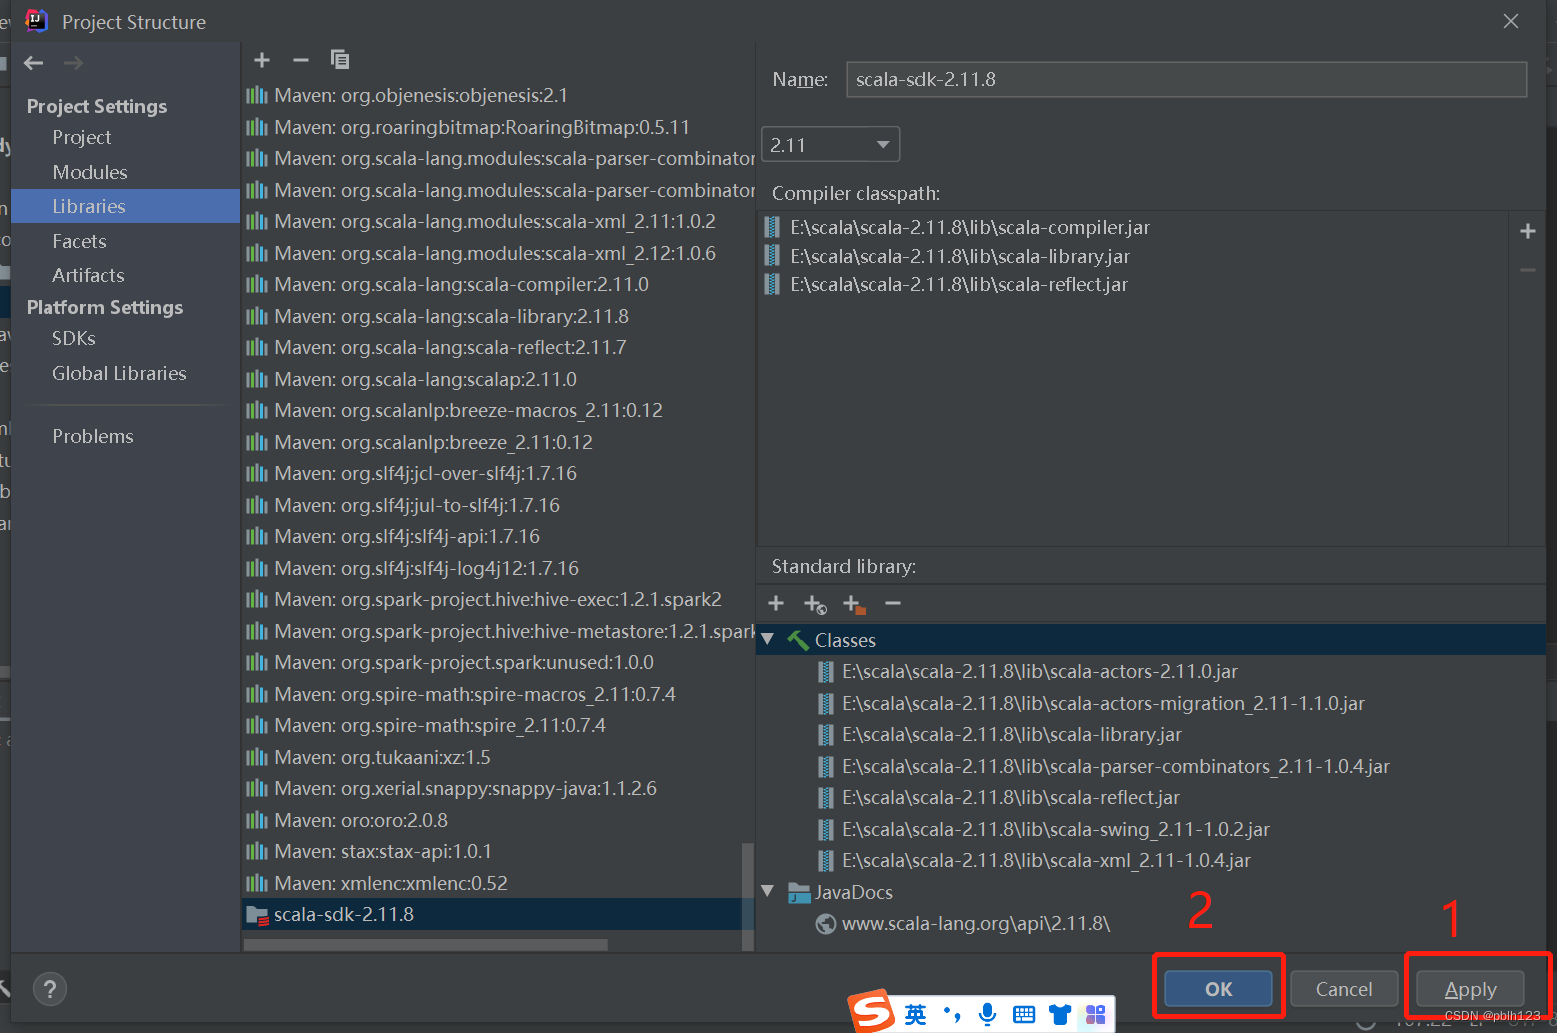Open Artifacts settings page

(88, 275)
